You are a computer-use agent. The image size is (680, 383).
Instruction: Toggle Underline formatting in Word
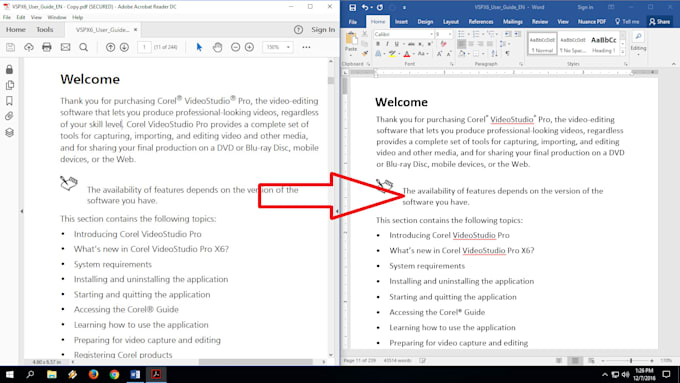coord(396,44)
